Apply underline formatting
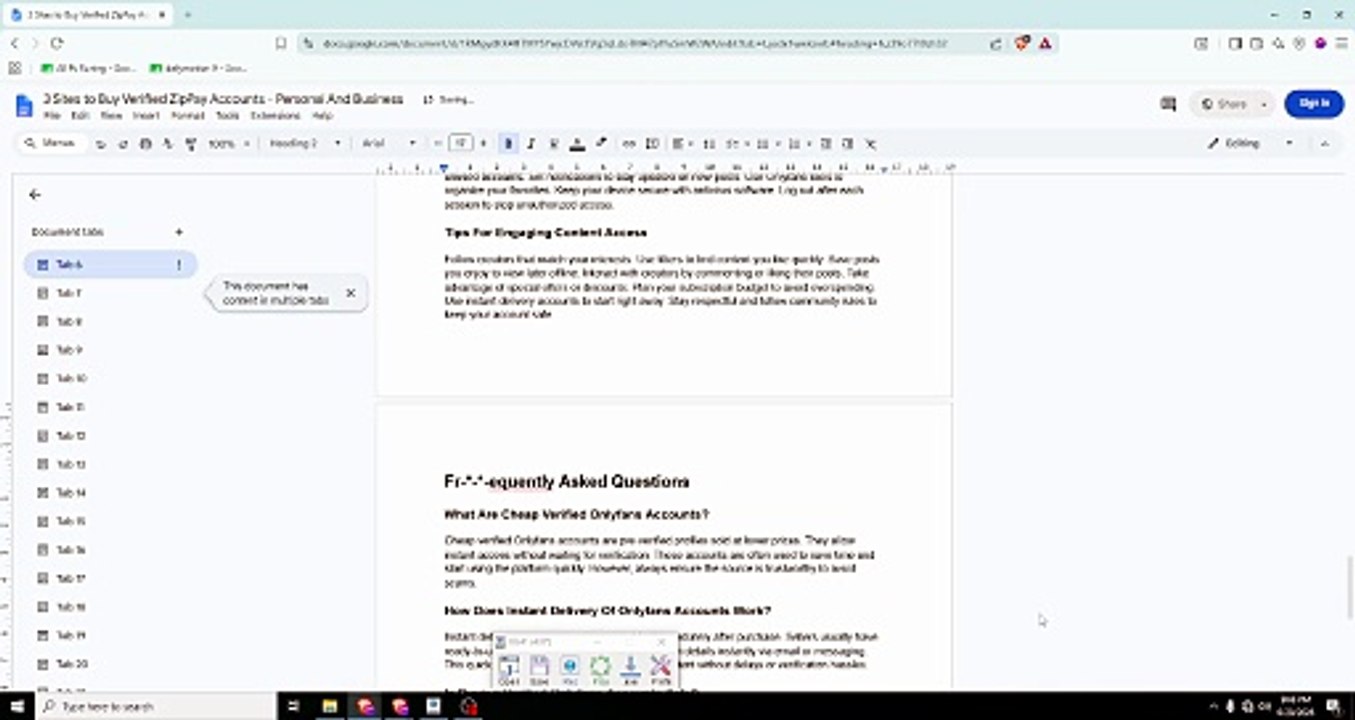The width and height of the screenshot is (1355, 720). coord(554,144)
